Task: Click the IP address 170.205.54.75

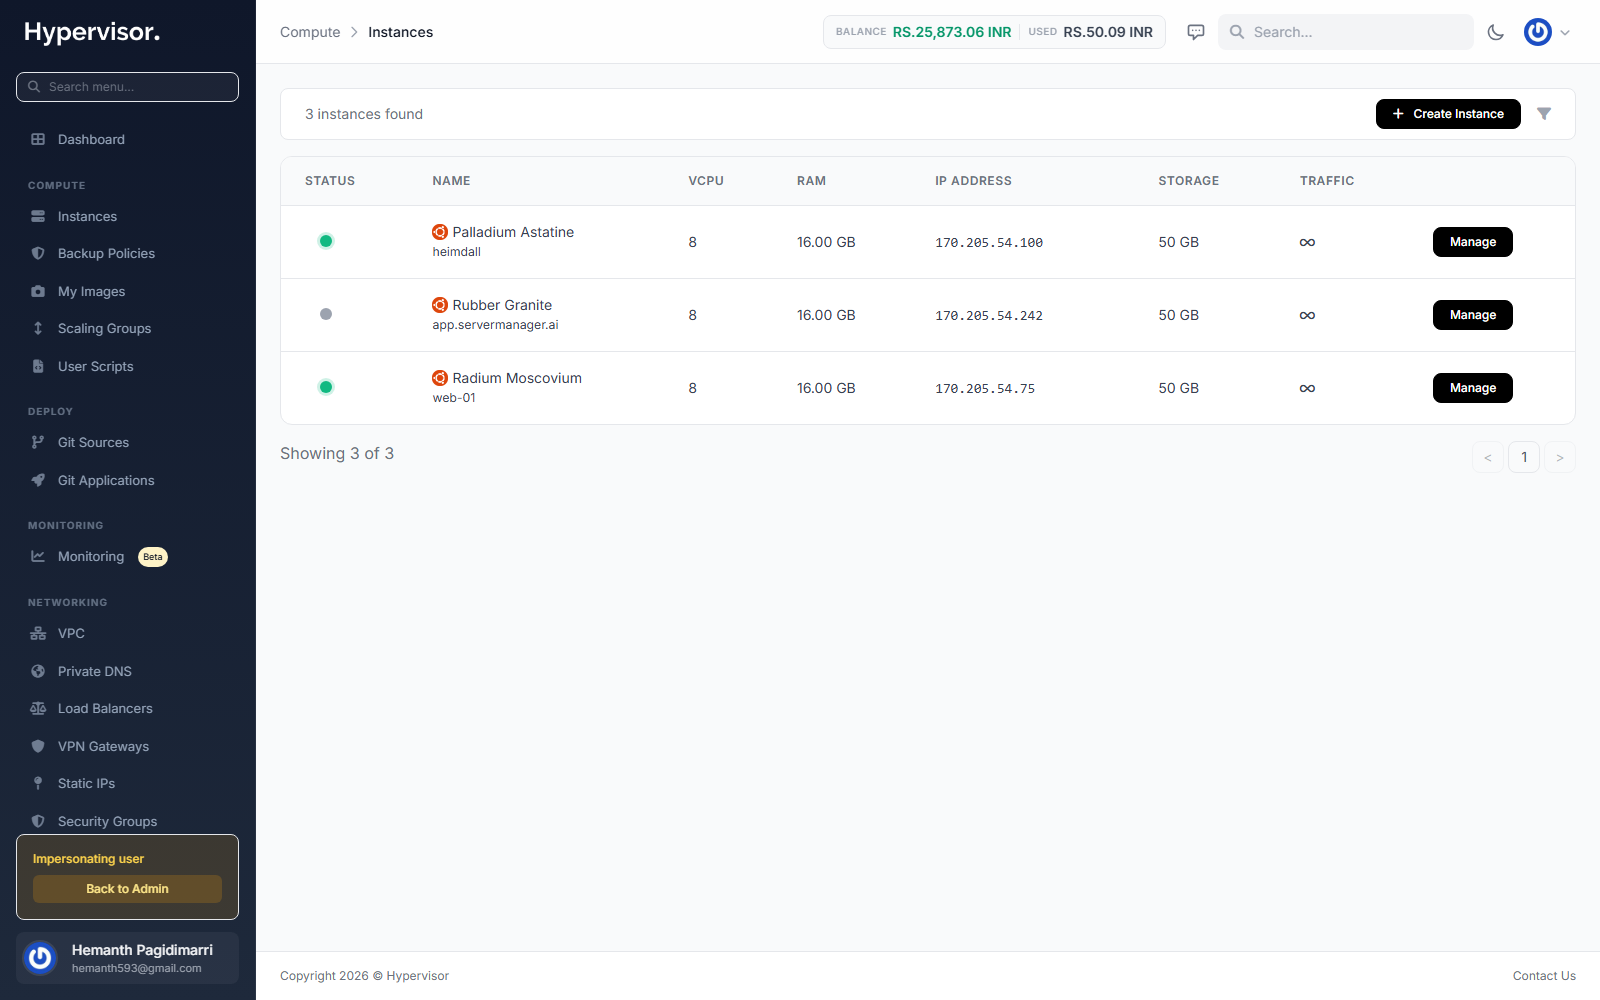Action: point(985,389)
